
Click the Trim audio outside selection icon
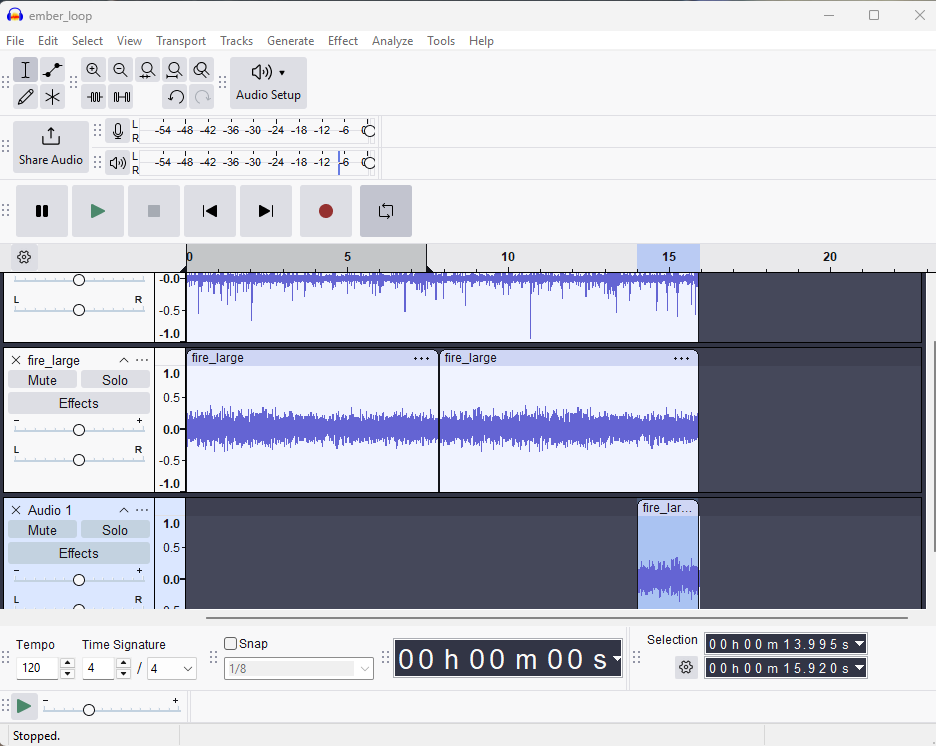(x=95, y=97)
